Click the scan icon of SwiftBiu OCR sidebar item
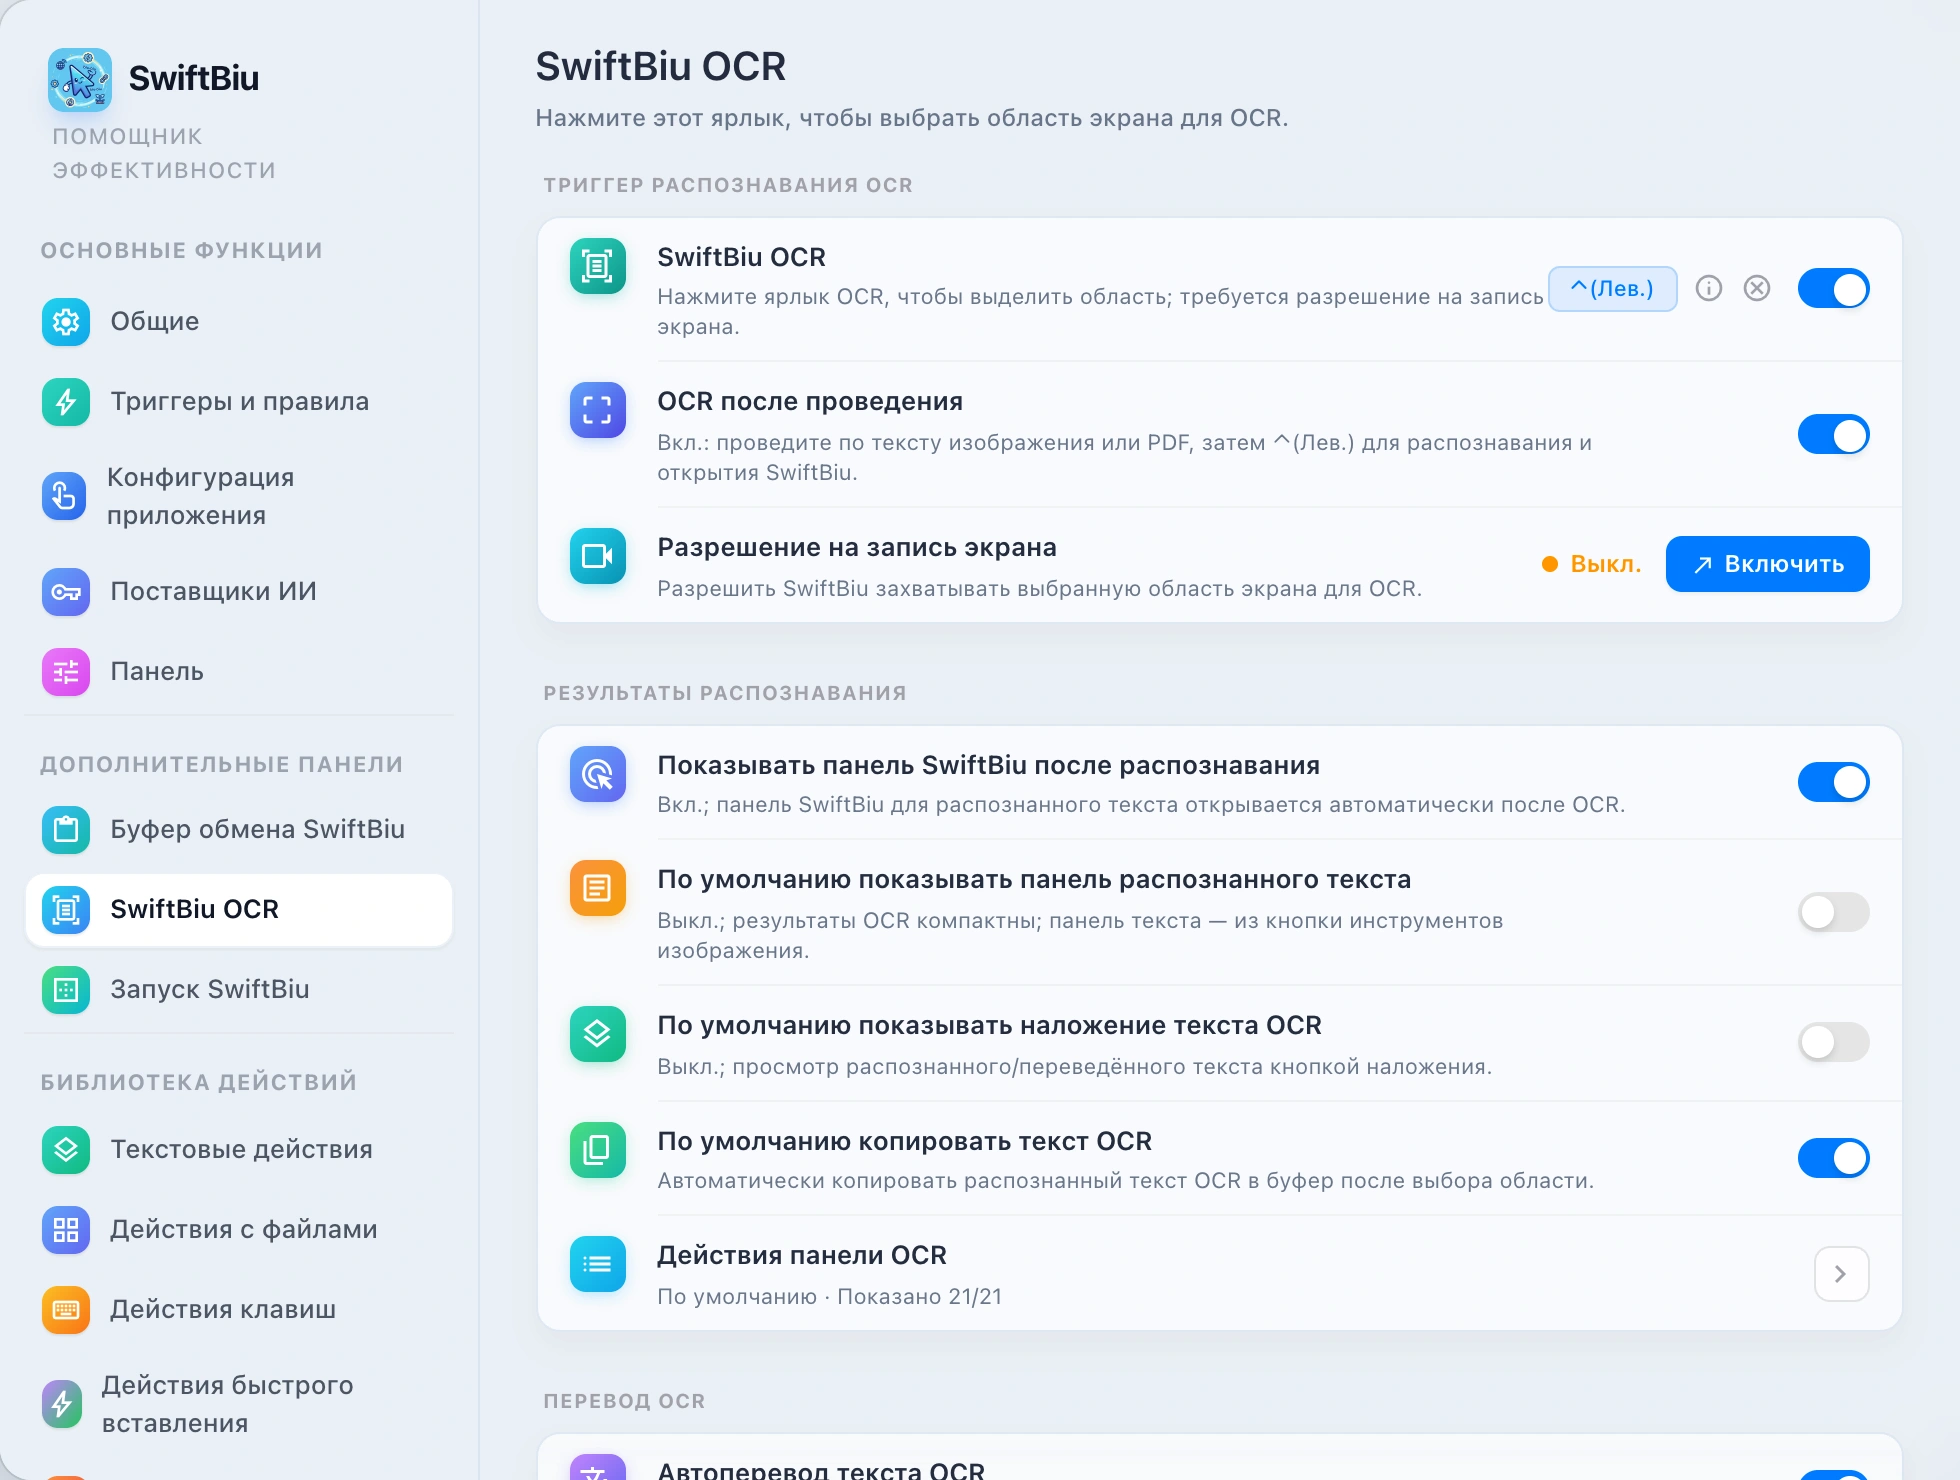 tap(66, 910)
